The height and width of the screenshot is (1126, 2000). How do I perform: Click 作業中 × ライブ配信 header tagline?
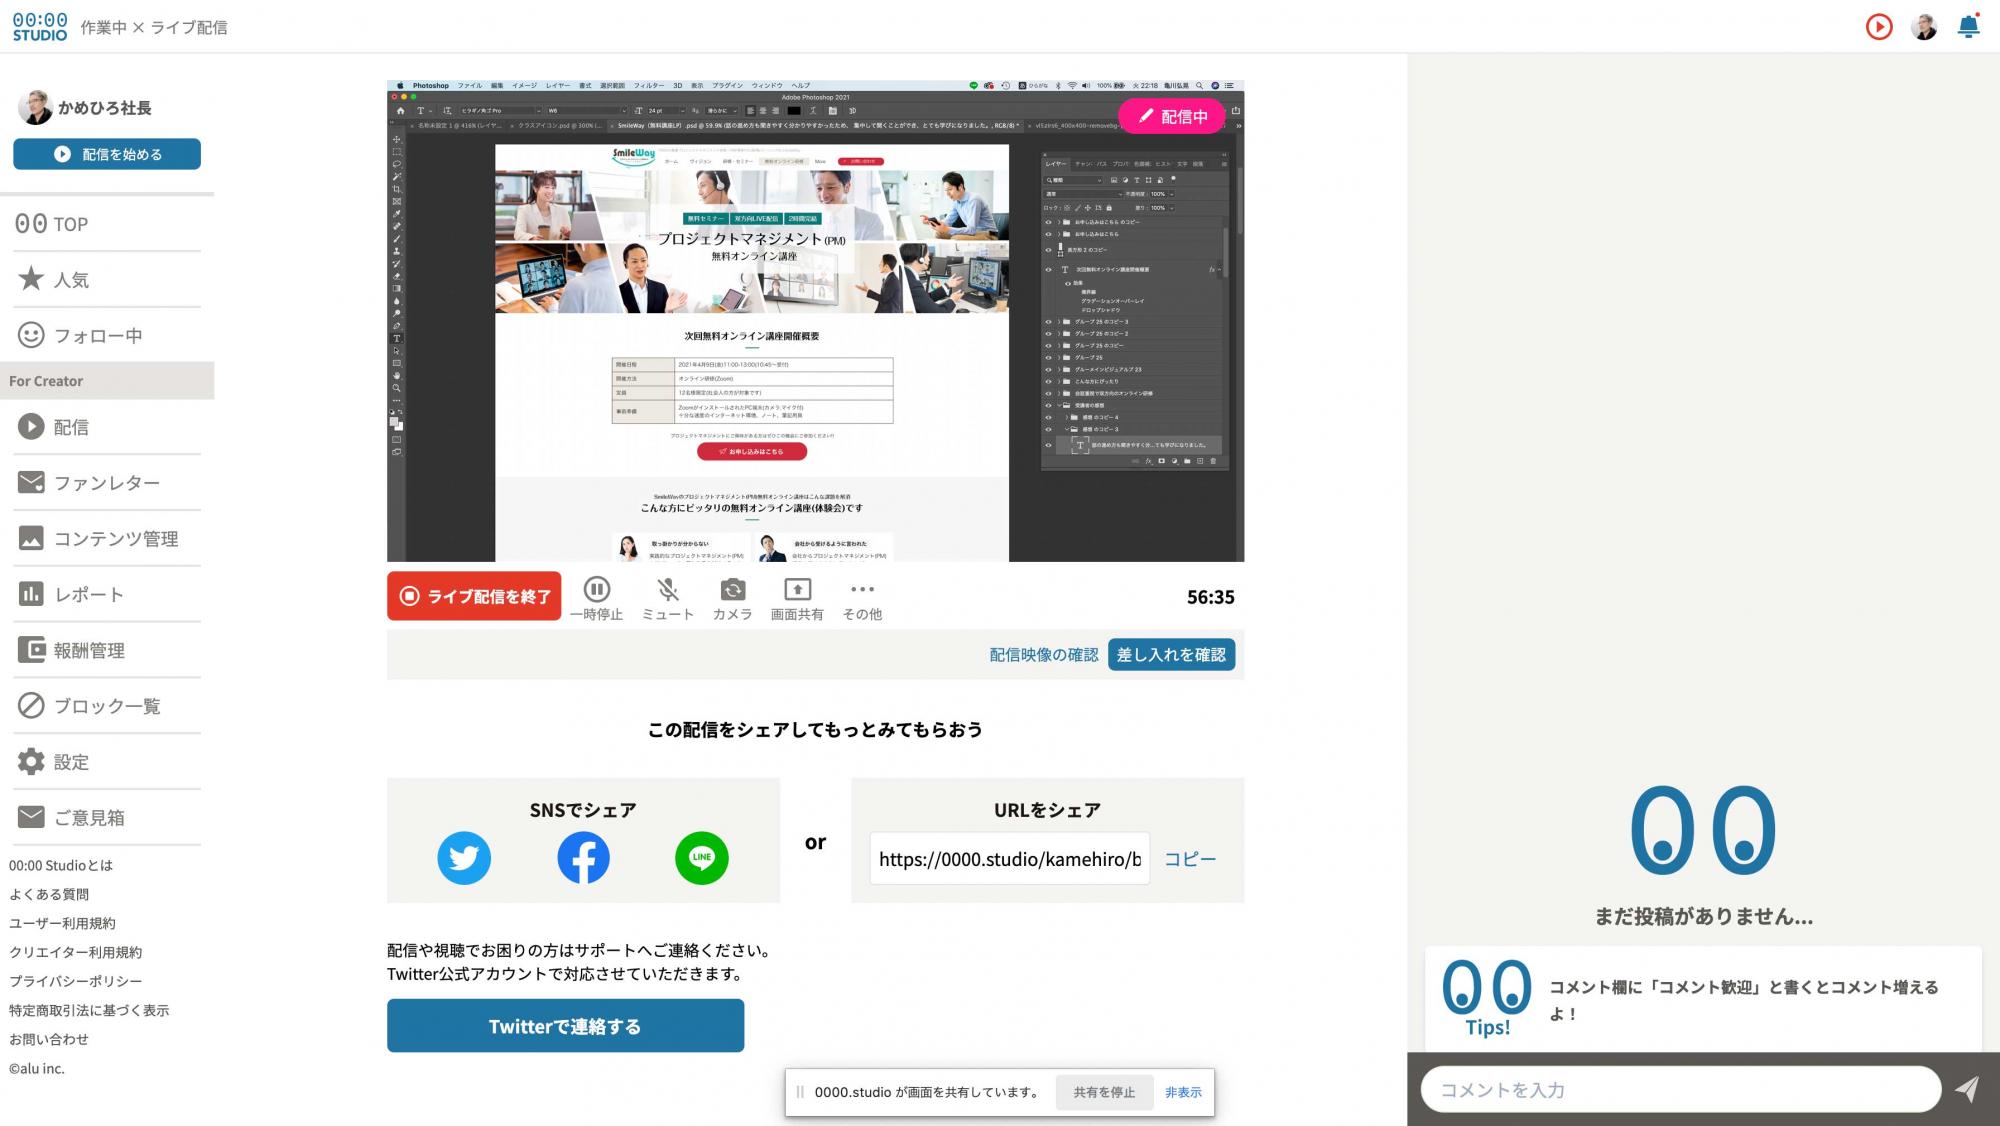click(154, 28)
